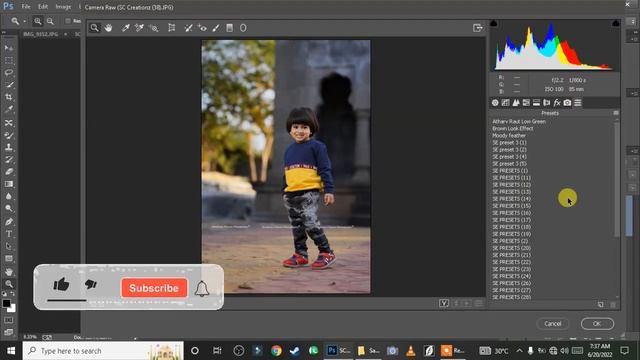
Task: Select the IMG_9152.JPG document tab
Action: (x=40, y=34)
